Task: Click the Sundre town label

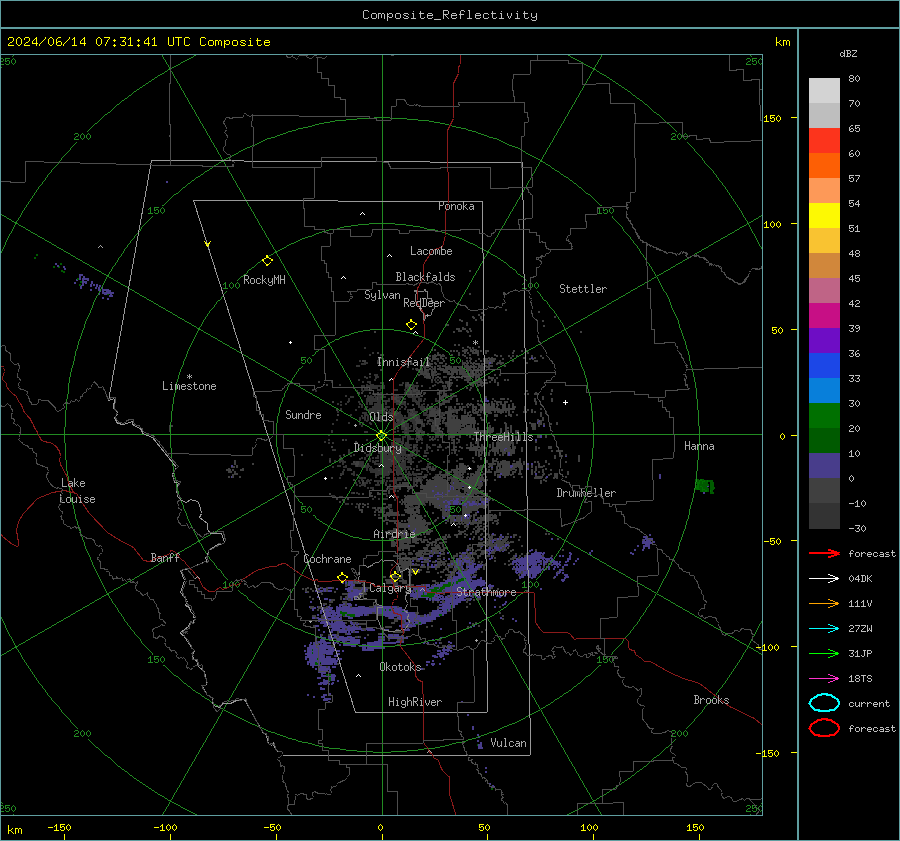Action: pos(303,415)
